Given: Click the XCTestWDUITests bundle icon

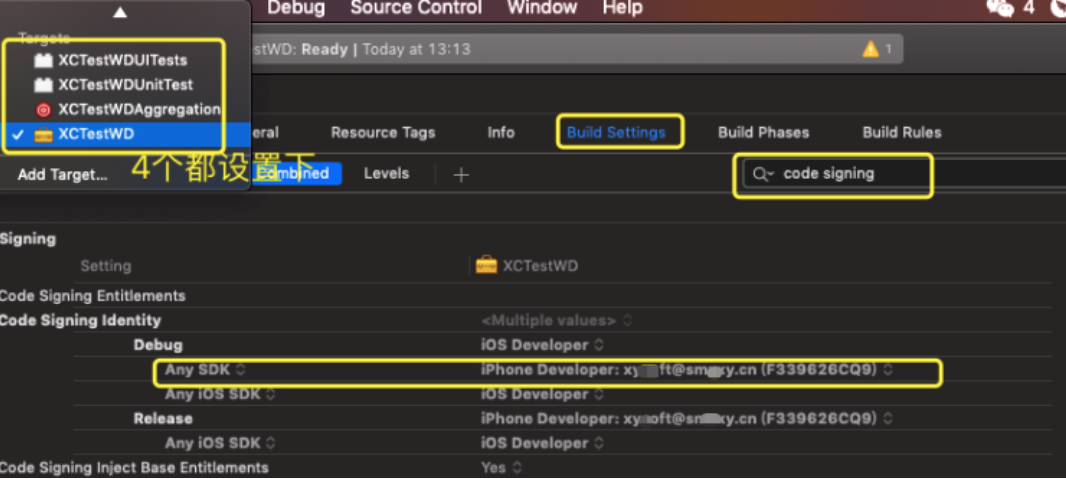Looking at the screenshot, I should pos(44,60).
